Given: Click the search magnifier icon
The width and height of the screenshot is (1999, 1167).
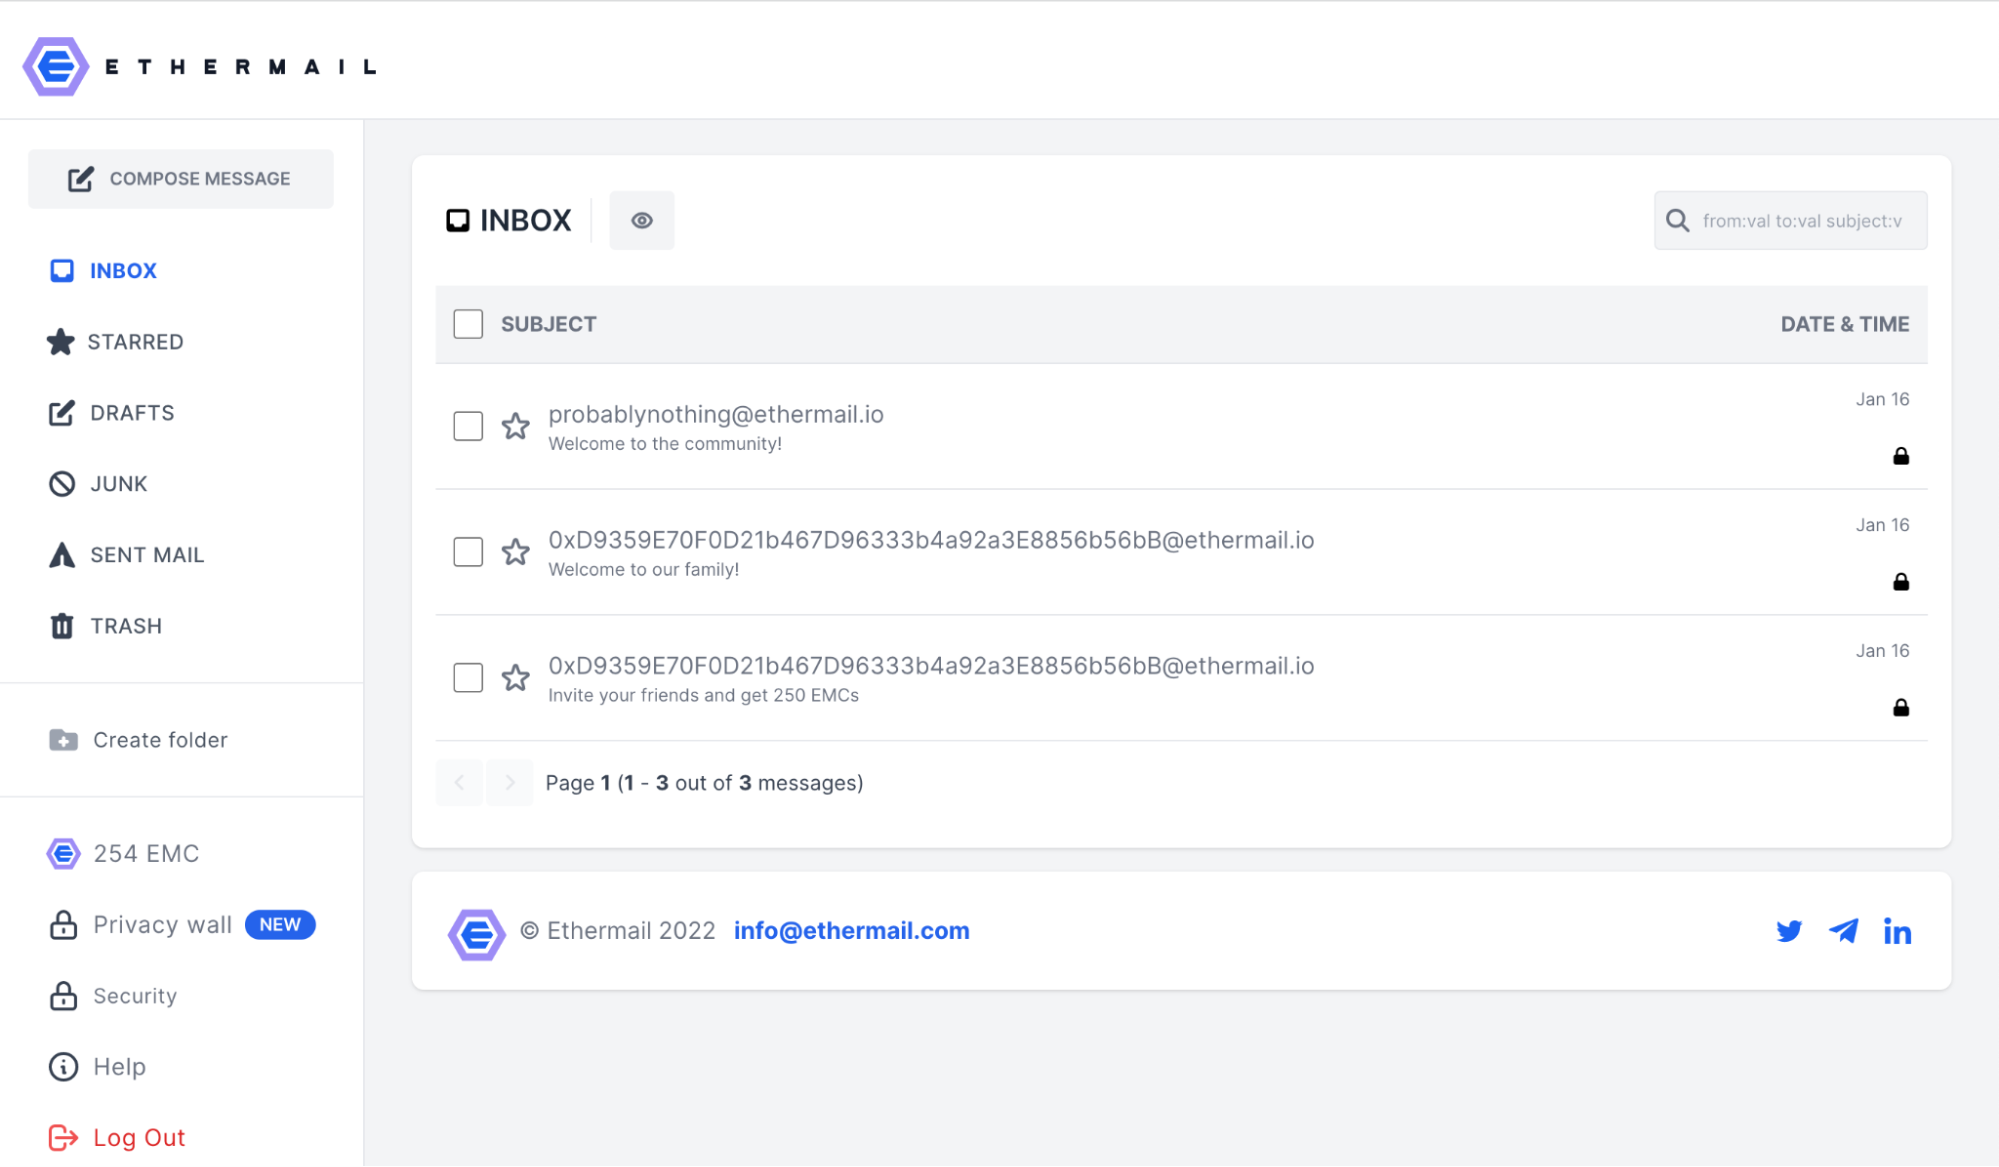Looking at the screenshot, I should pyautogui.click(x=1677, y=221).
